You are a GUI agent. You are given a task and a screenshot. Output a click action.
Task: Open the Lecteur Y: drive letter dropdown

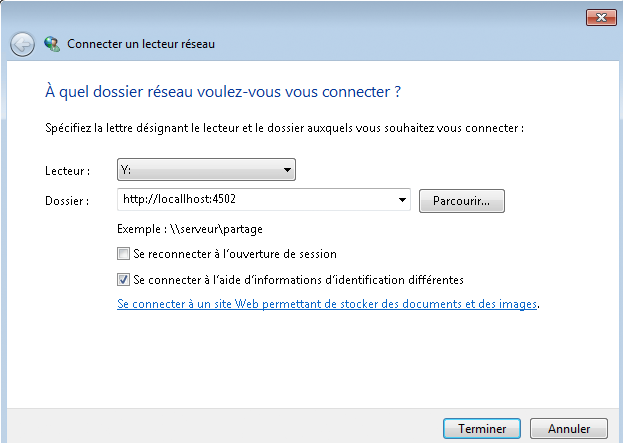[206, 170]
